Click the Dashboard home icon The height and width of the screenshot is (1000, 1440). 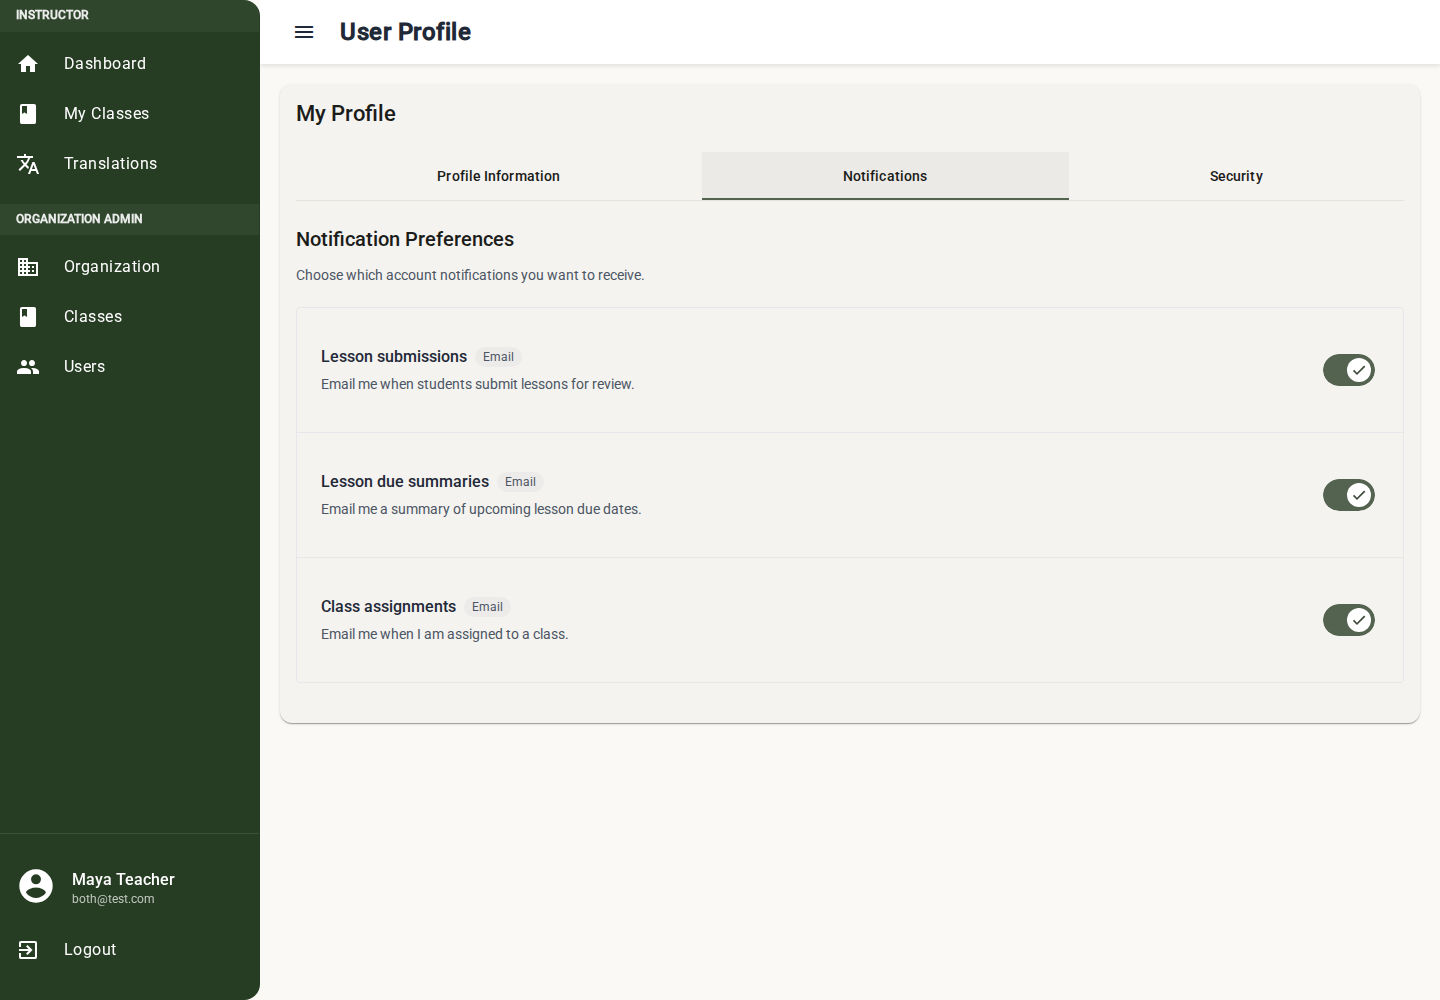pos(28,64)
